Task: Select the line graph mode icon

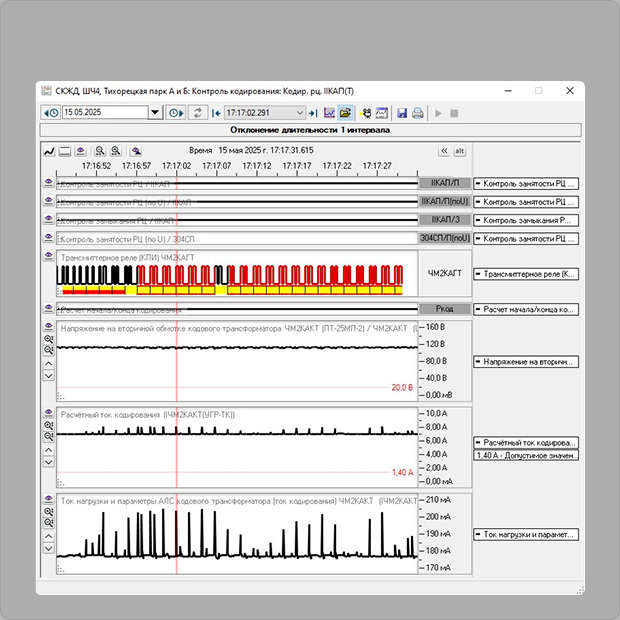Action: [49, 151]
